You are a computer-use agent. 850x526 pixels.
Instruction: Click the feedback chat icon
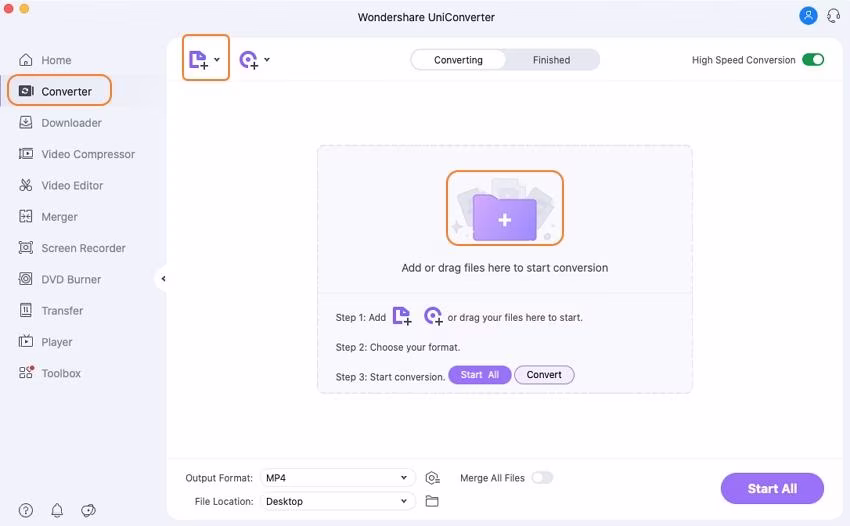88,510
